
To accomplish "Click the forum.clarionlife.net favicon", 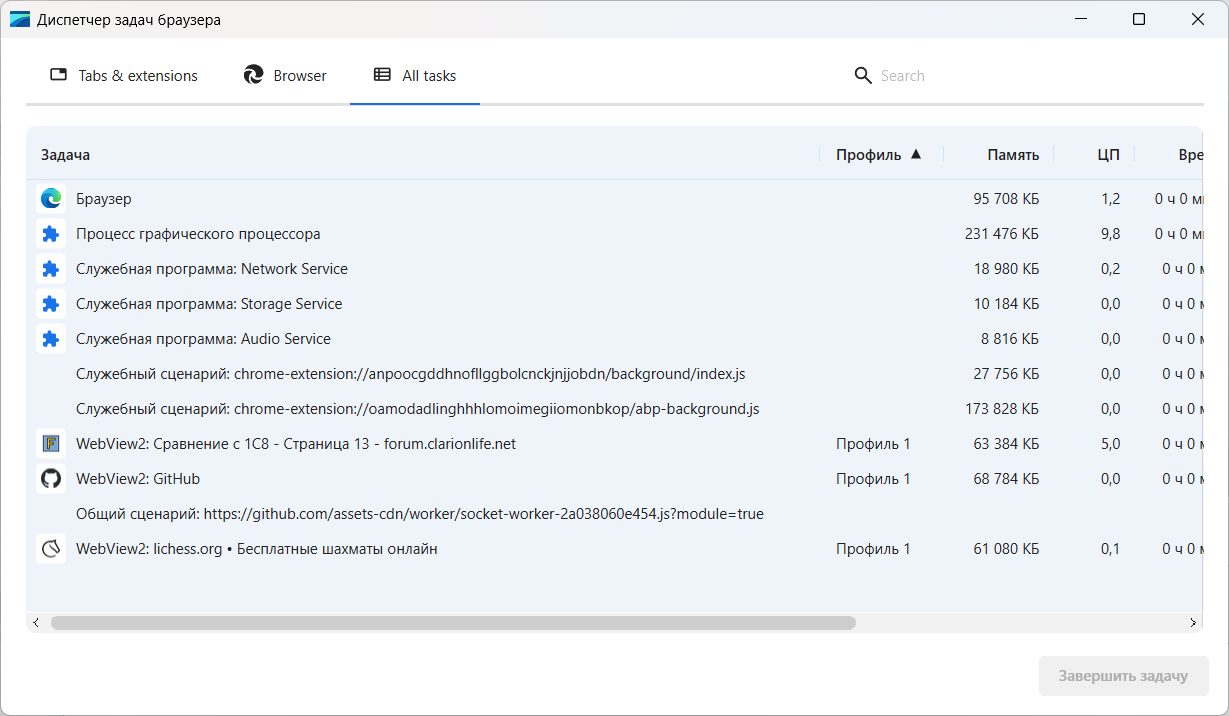I will [x=51, y=444].
